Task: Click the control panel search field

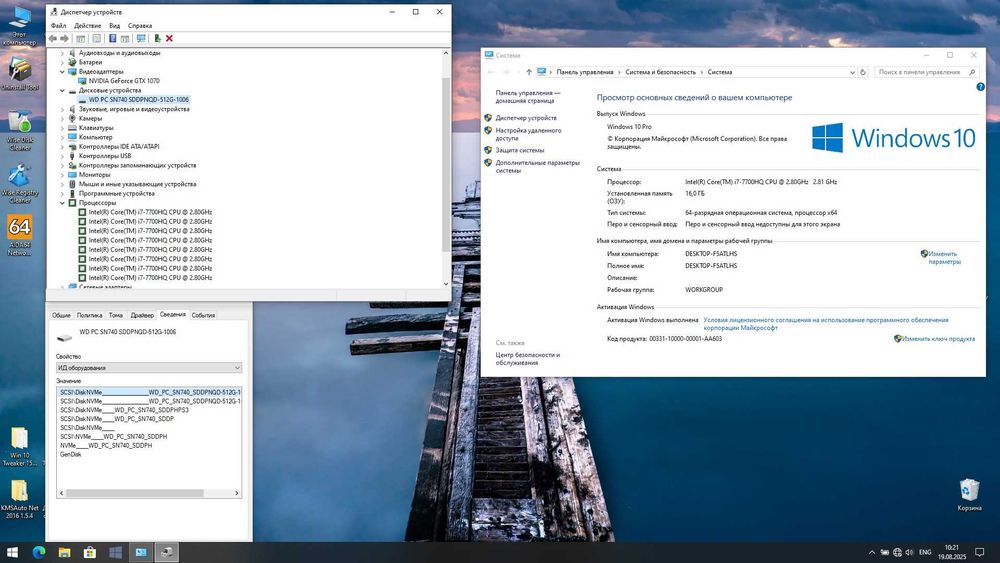Action: [925, 72]
